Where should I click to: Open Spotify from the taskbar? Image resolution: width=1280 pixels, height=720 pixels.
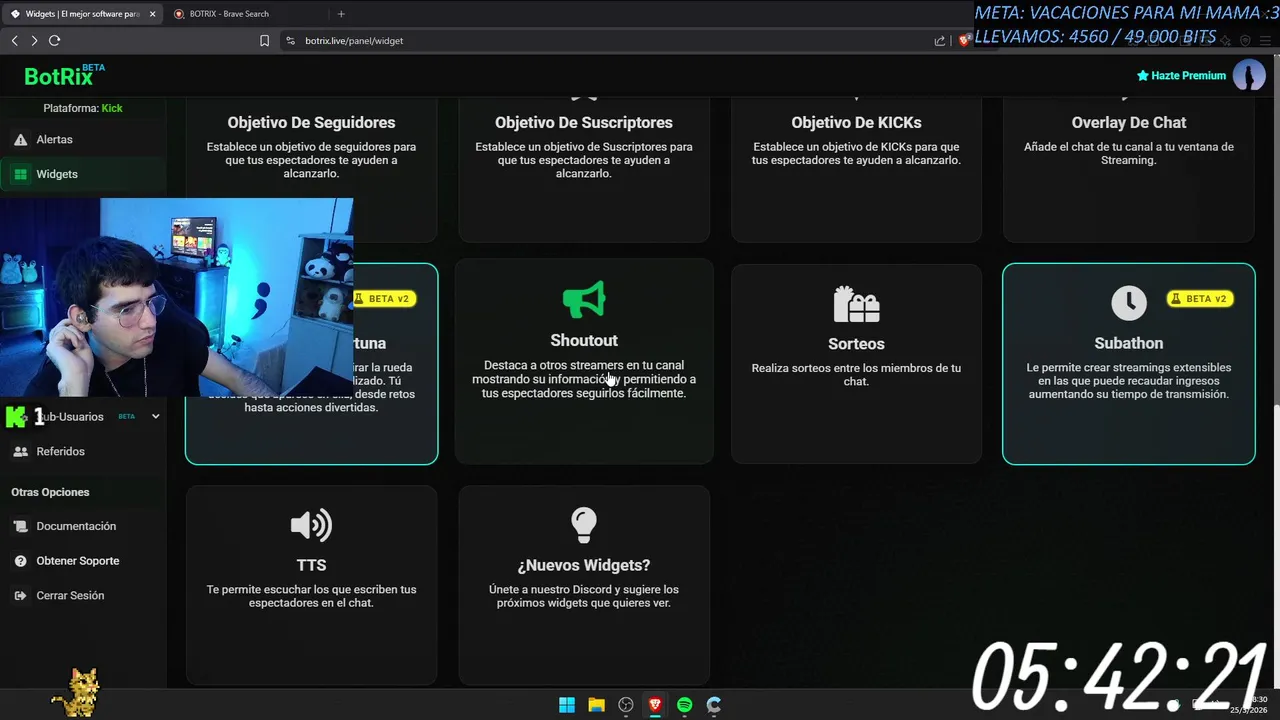click(684, 705)
